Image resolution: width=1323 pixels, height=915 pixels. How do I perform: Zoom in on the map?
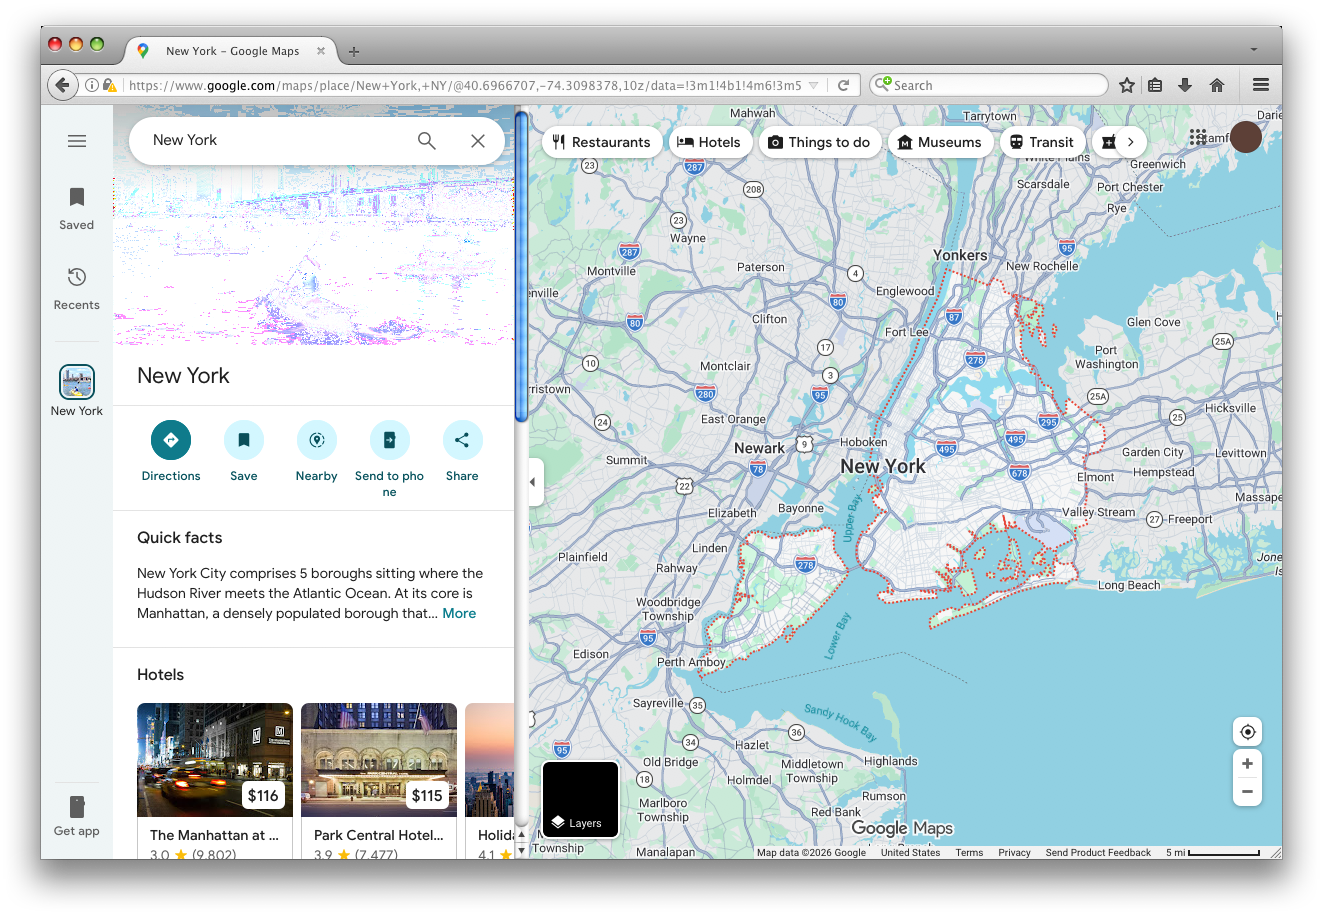pos(1247,764)
